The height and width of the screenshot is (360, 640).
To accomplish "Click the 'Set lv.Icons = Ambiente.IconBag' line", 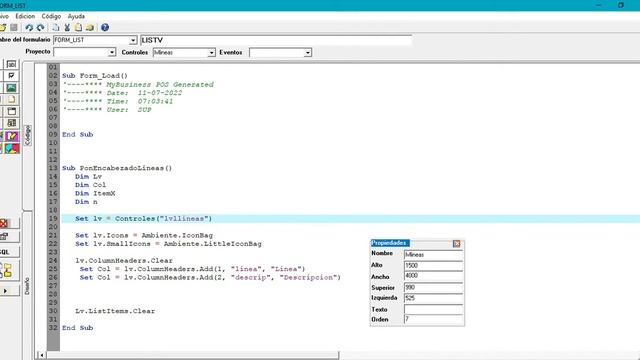I will [x=144, y=236].
